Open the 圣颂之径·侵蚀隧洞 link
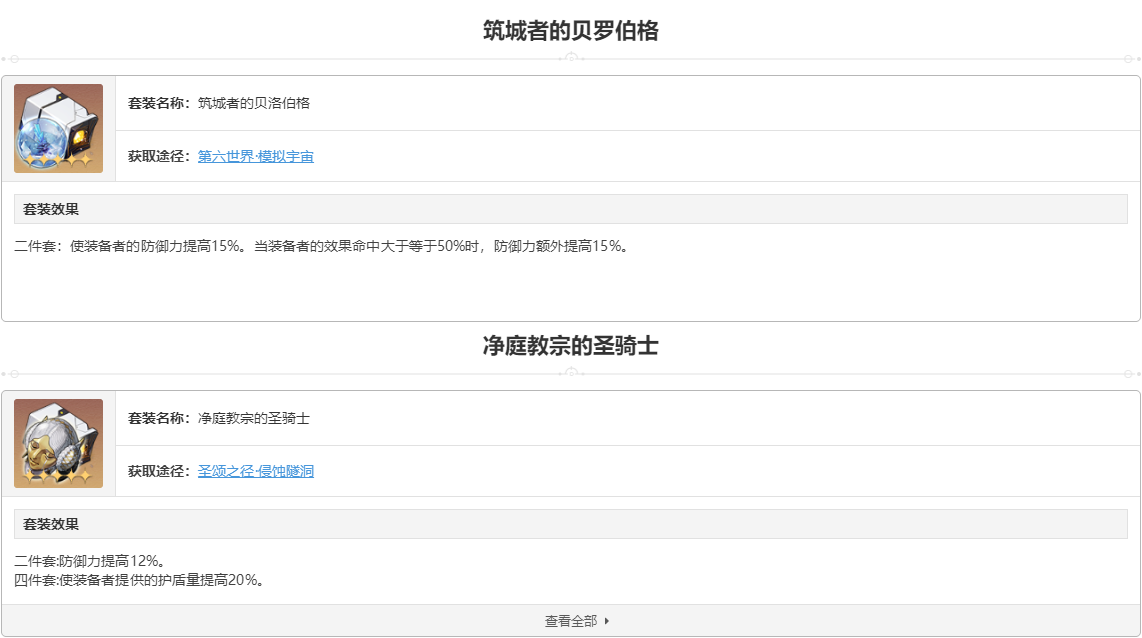Screen dimensions: 1142x638 (256, 471)
